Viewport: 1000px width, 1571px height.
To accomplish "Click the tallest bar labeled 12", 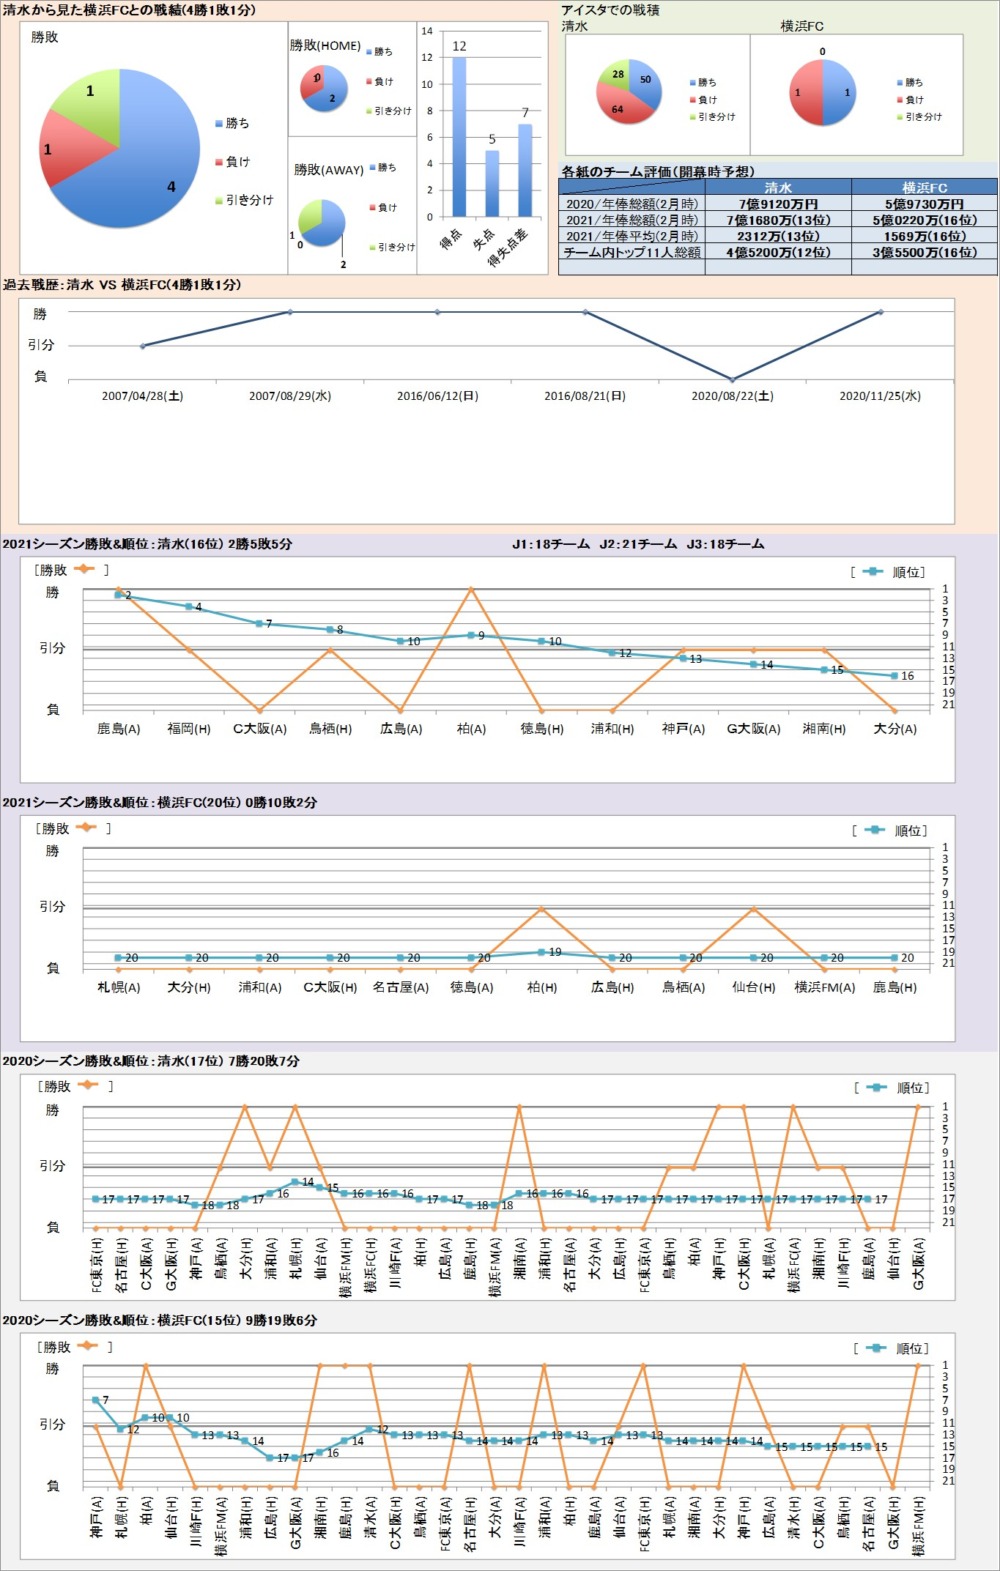I will click(459, 136).
